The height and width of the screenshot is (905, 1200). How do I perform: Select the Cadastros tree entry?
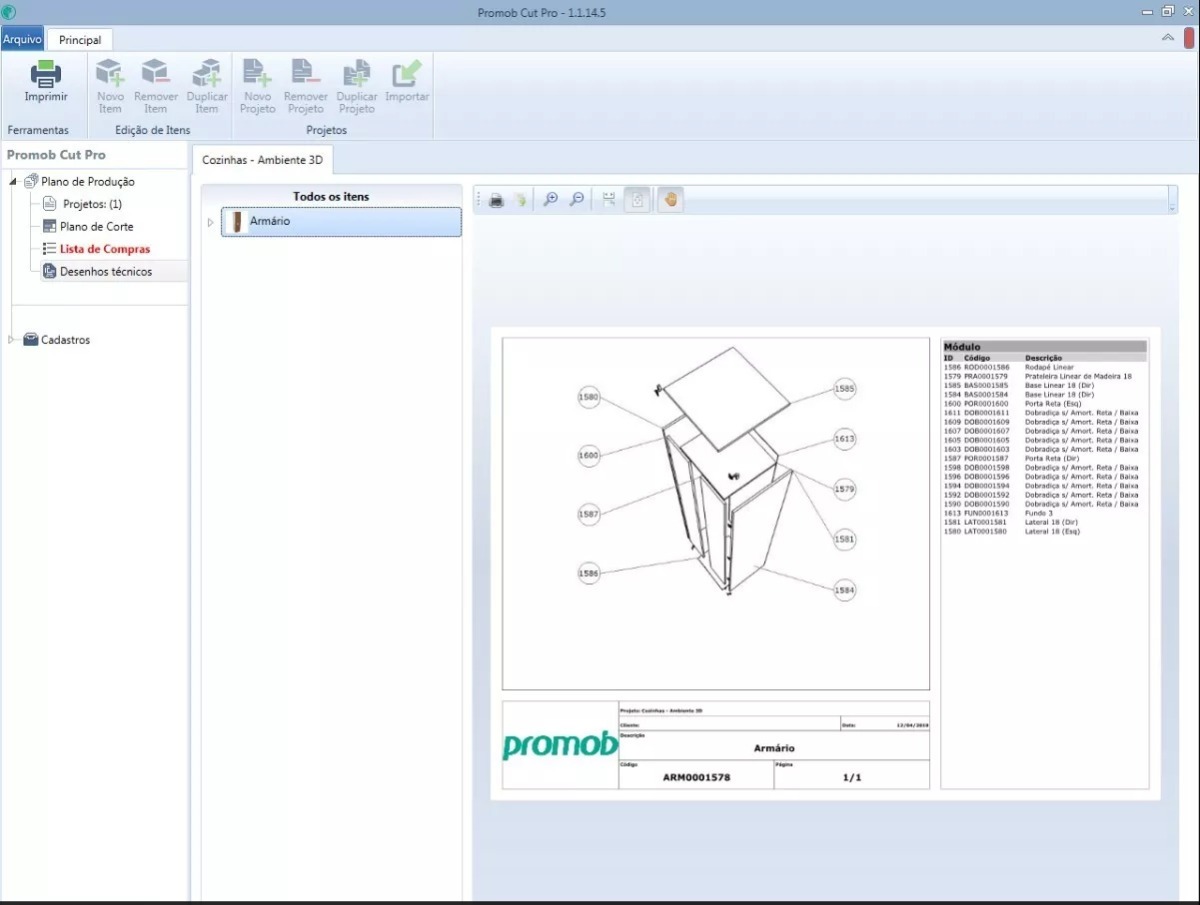click(65, 340)
